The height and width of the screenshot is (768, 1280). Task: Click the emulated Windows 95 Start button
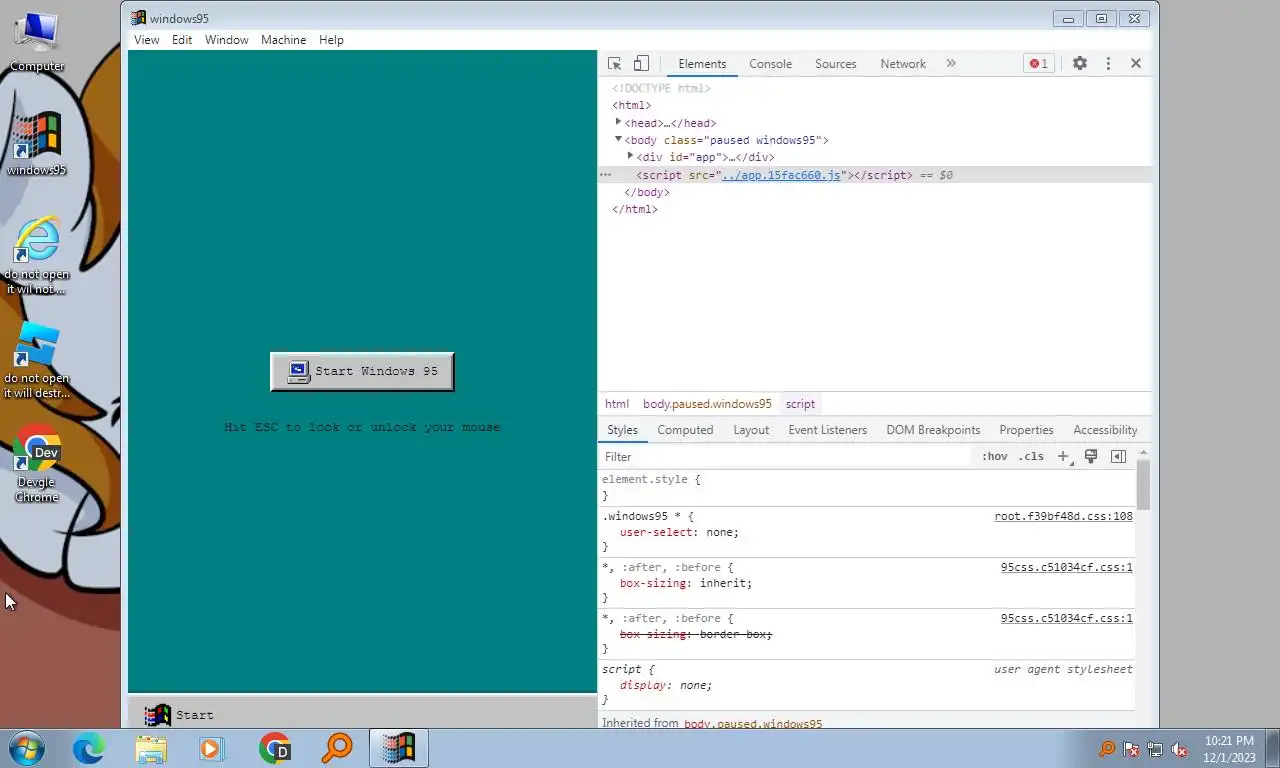click(x=179, y=714)
